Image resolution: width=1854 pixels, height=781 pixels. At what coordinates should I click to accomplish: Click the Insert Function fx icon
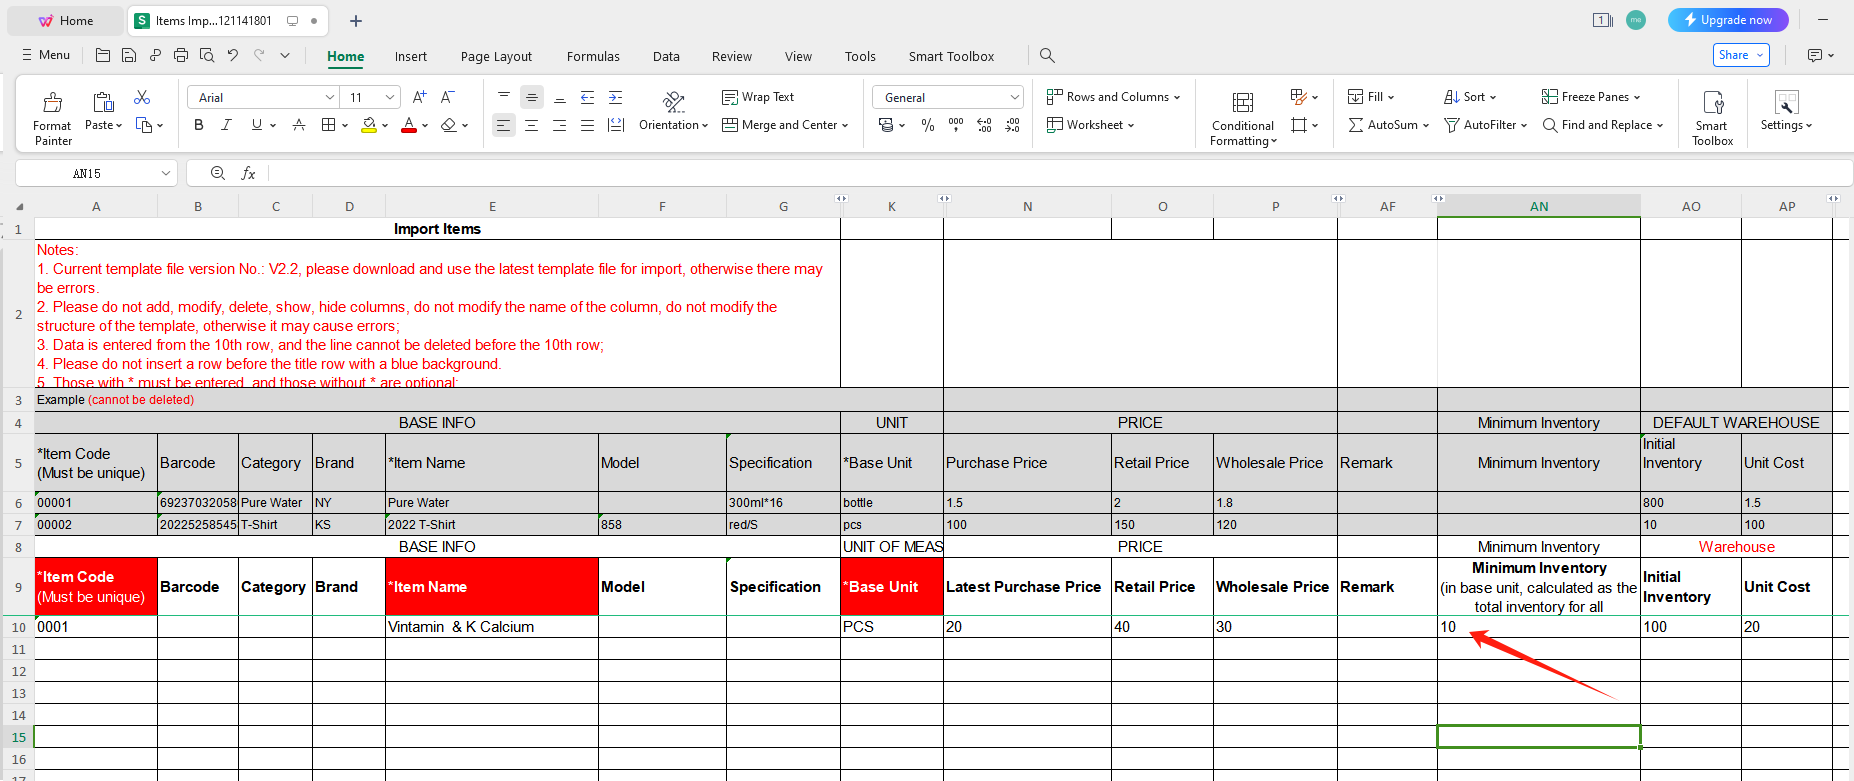(x=248, y=174)
